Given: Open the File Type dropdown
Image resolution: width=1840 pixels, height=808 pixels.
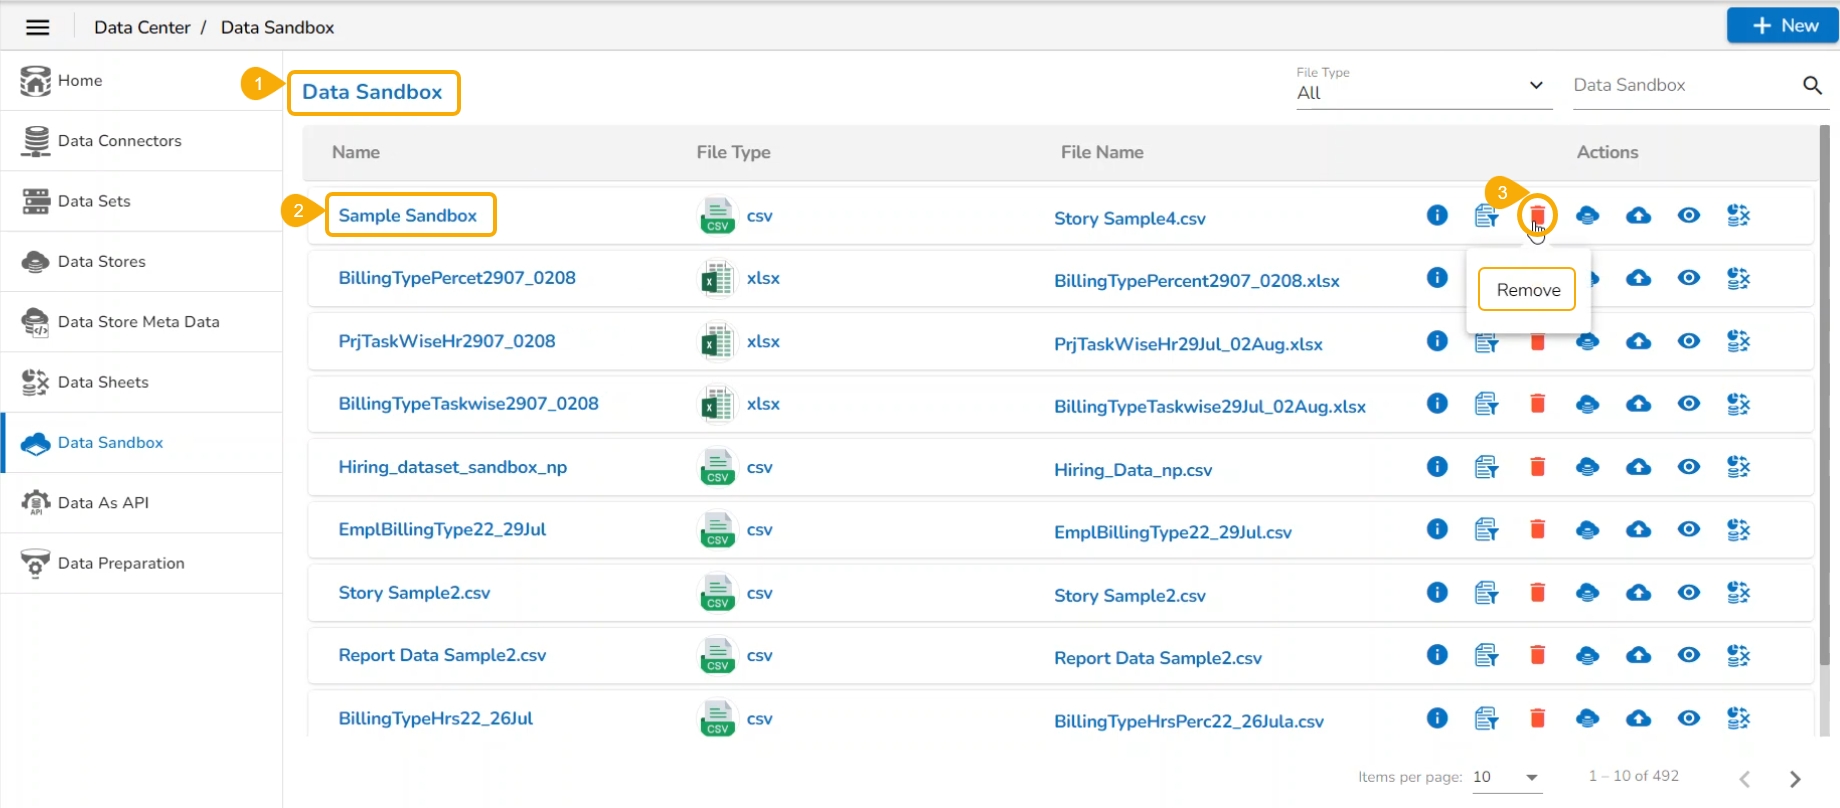Looking at the screenshot, I should (1422, 91).
